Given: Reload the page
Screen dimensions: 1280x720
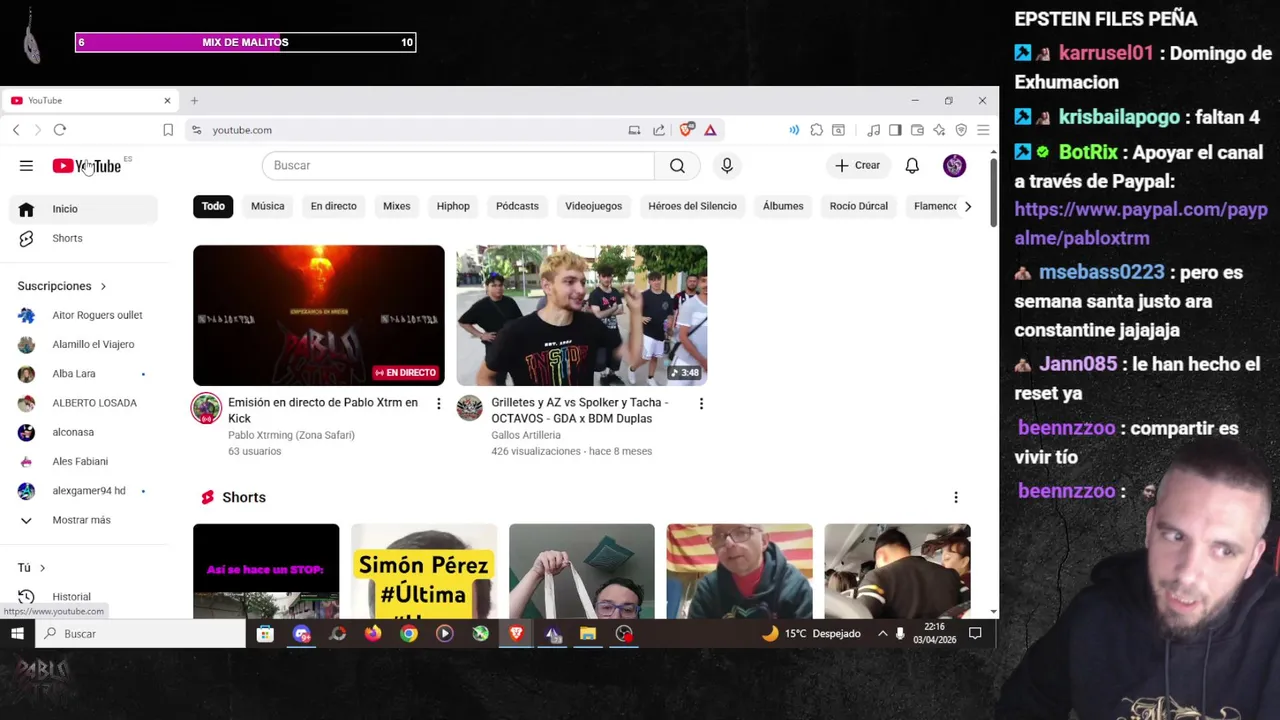Looking at the screenshot, I should 60,130.
